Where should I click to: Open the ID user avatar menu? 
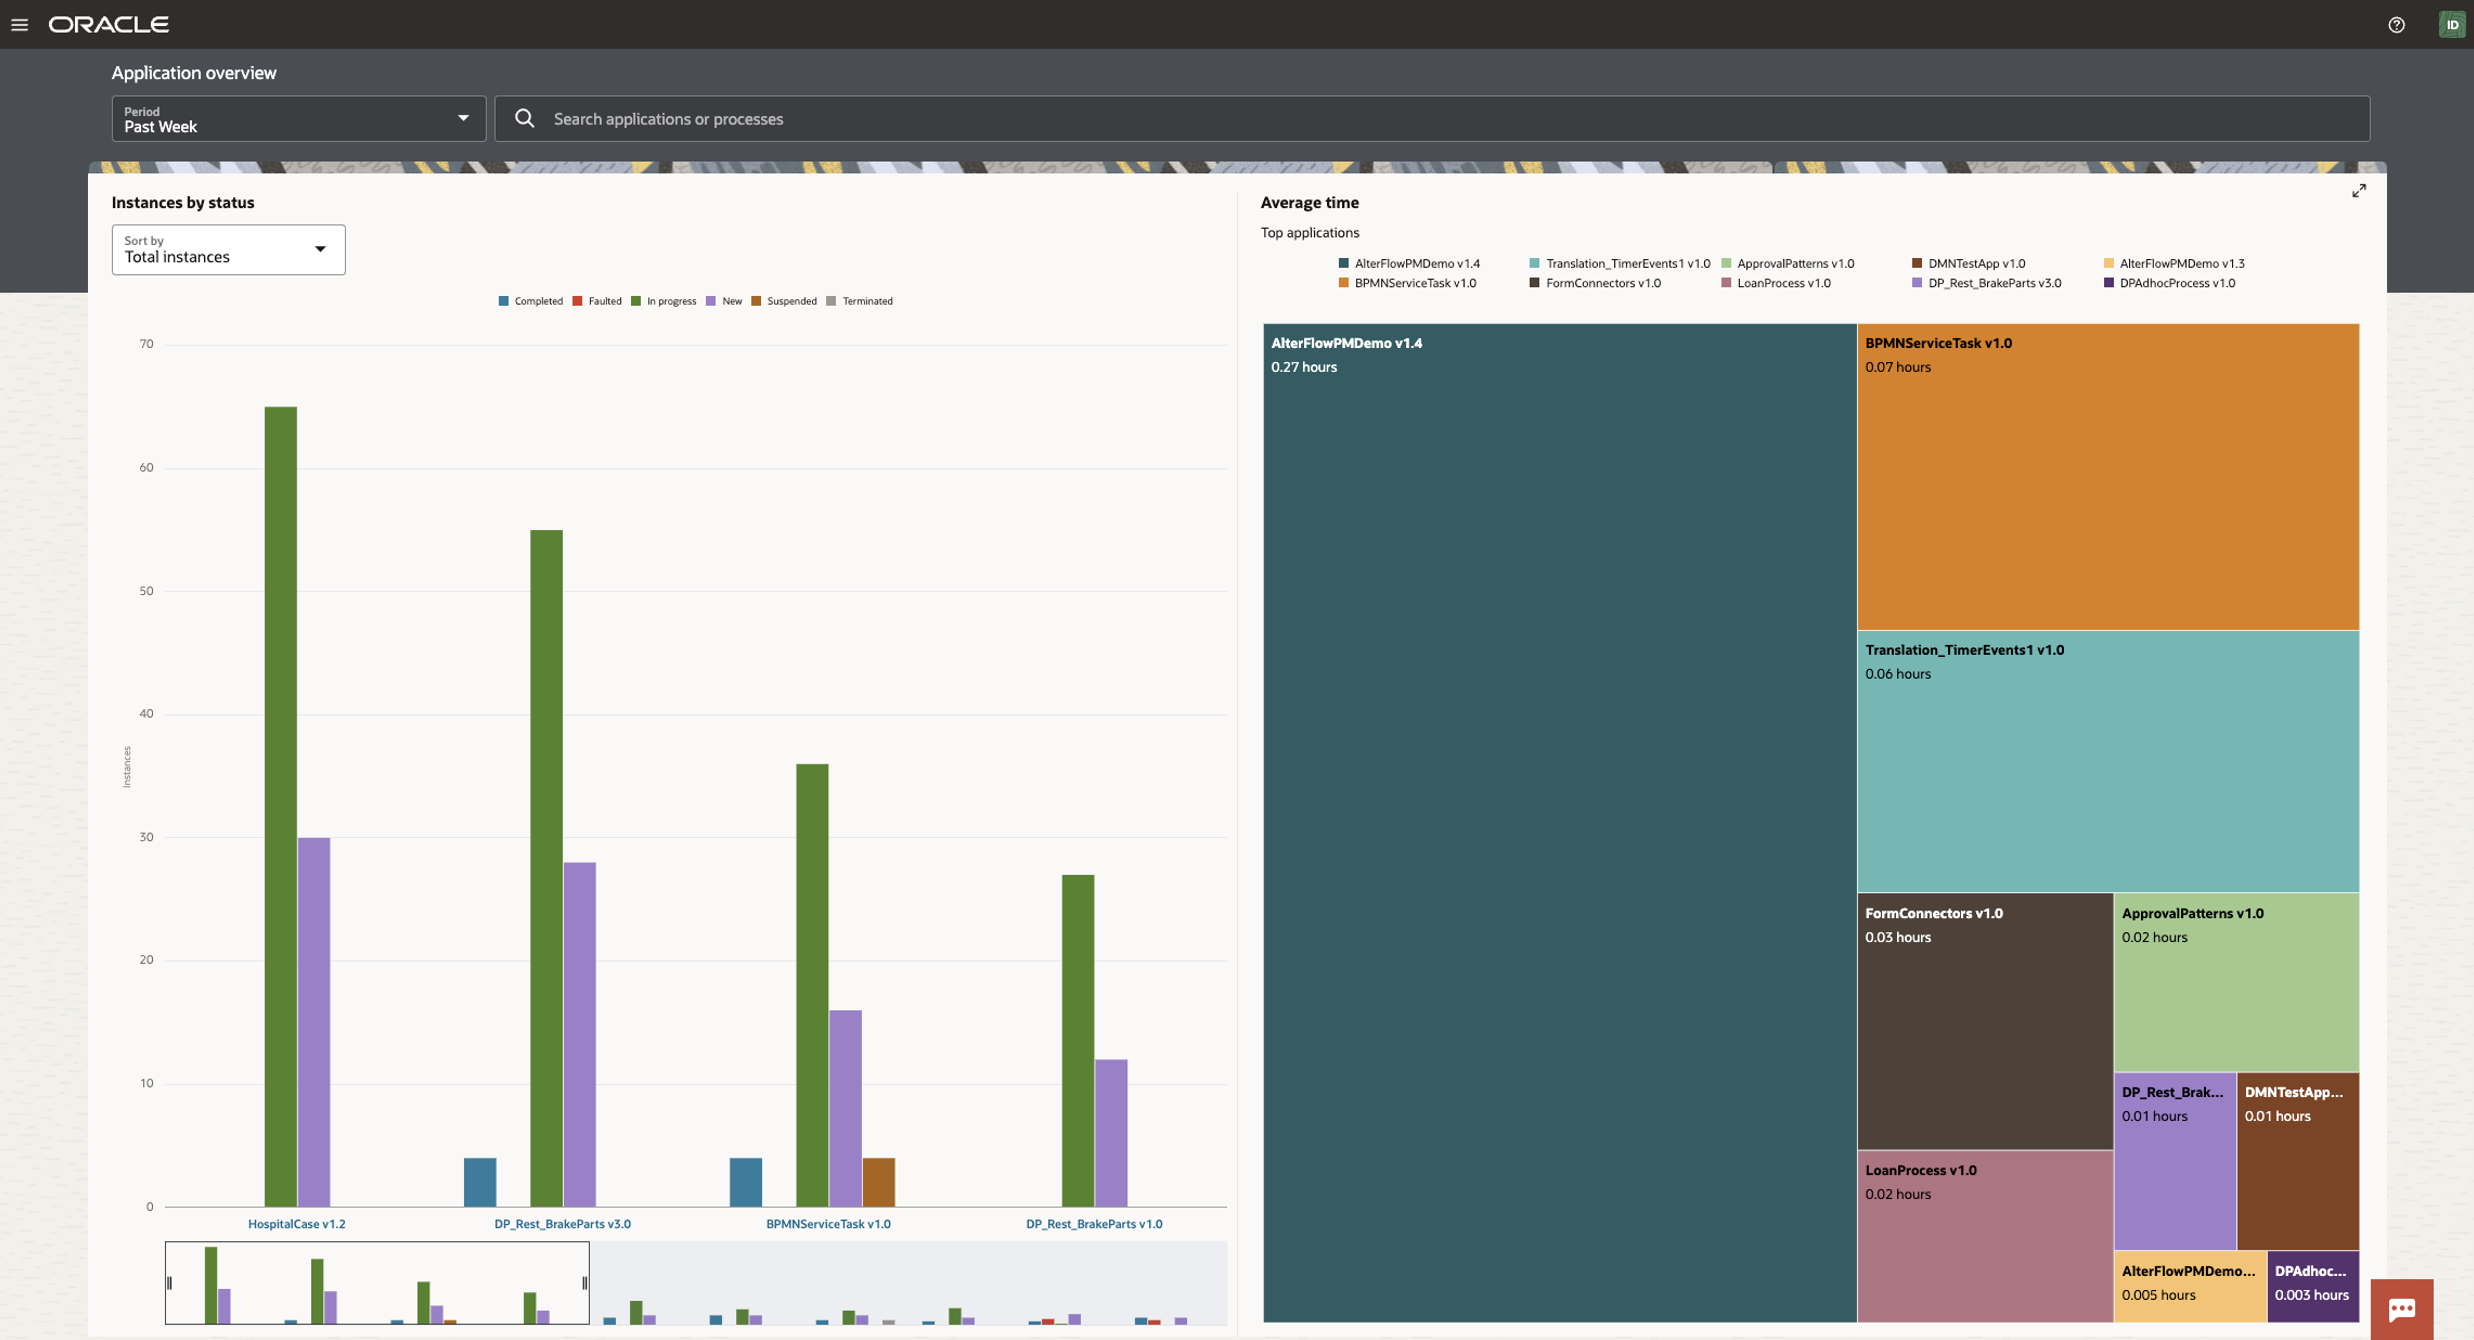(2452, 24)
